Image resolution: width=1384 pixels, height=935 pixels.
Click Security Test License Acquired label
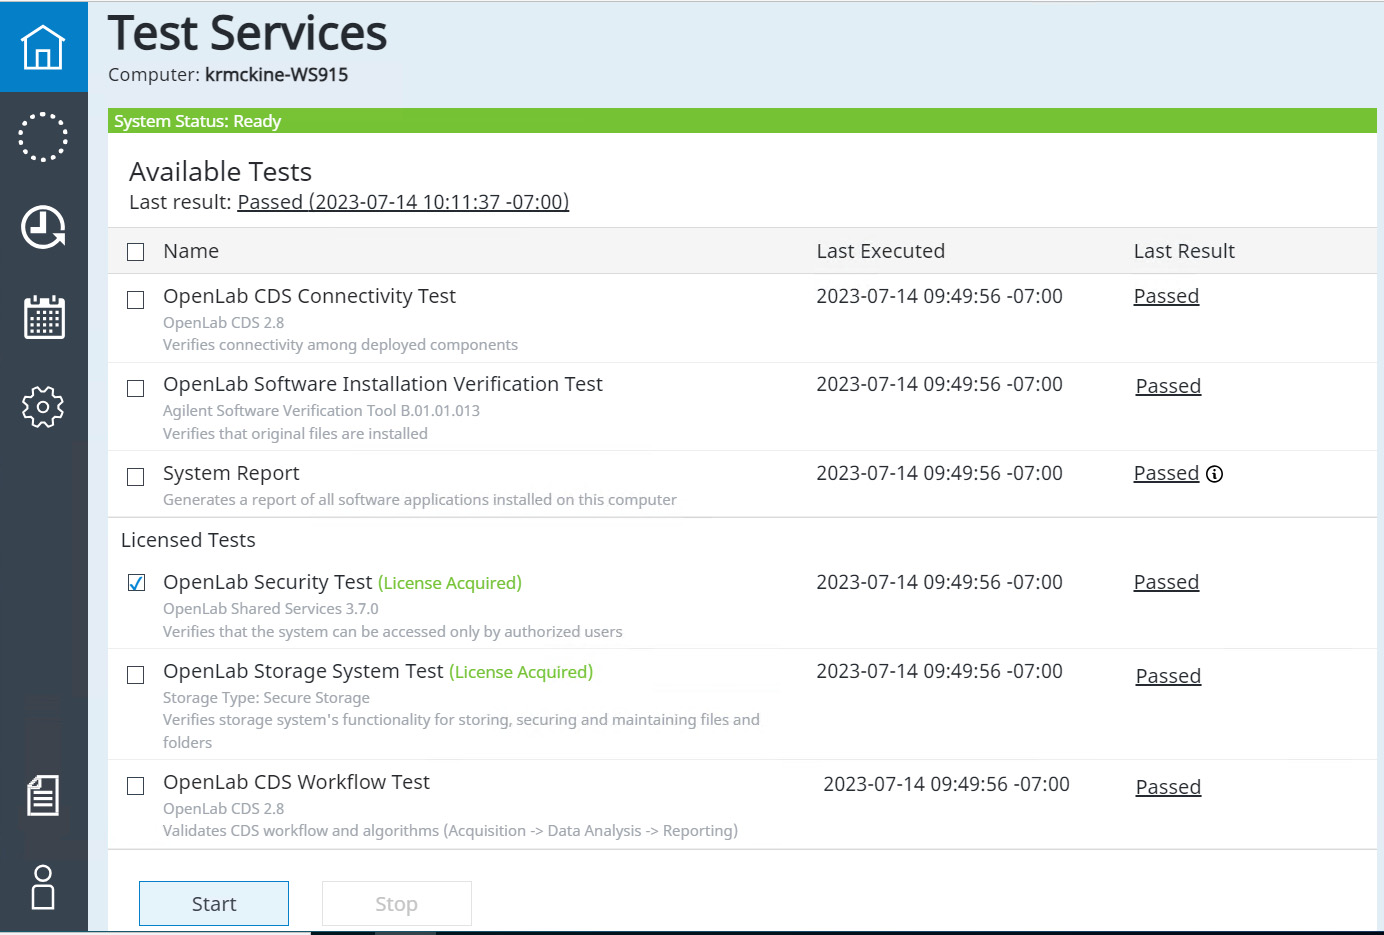tap(450, 583)
